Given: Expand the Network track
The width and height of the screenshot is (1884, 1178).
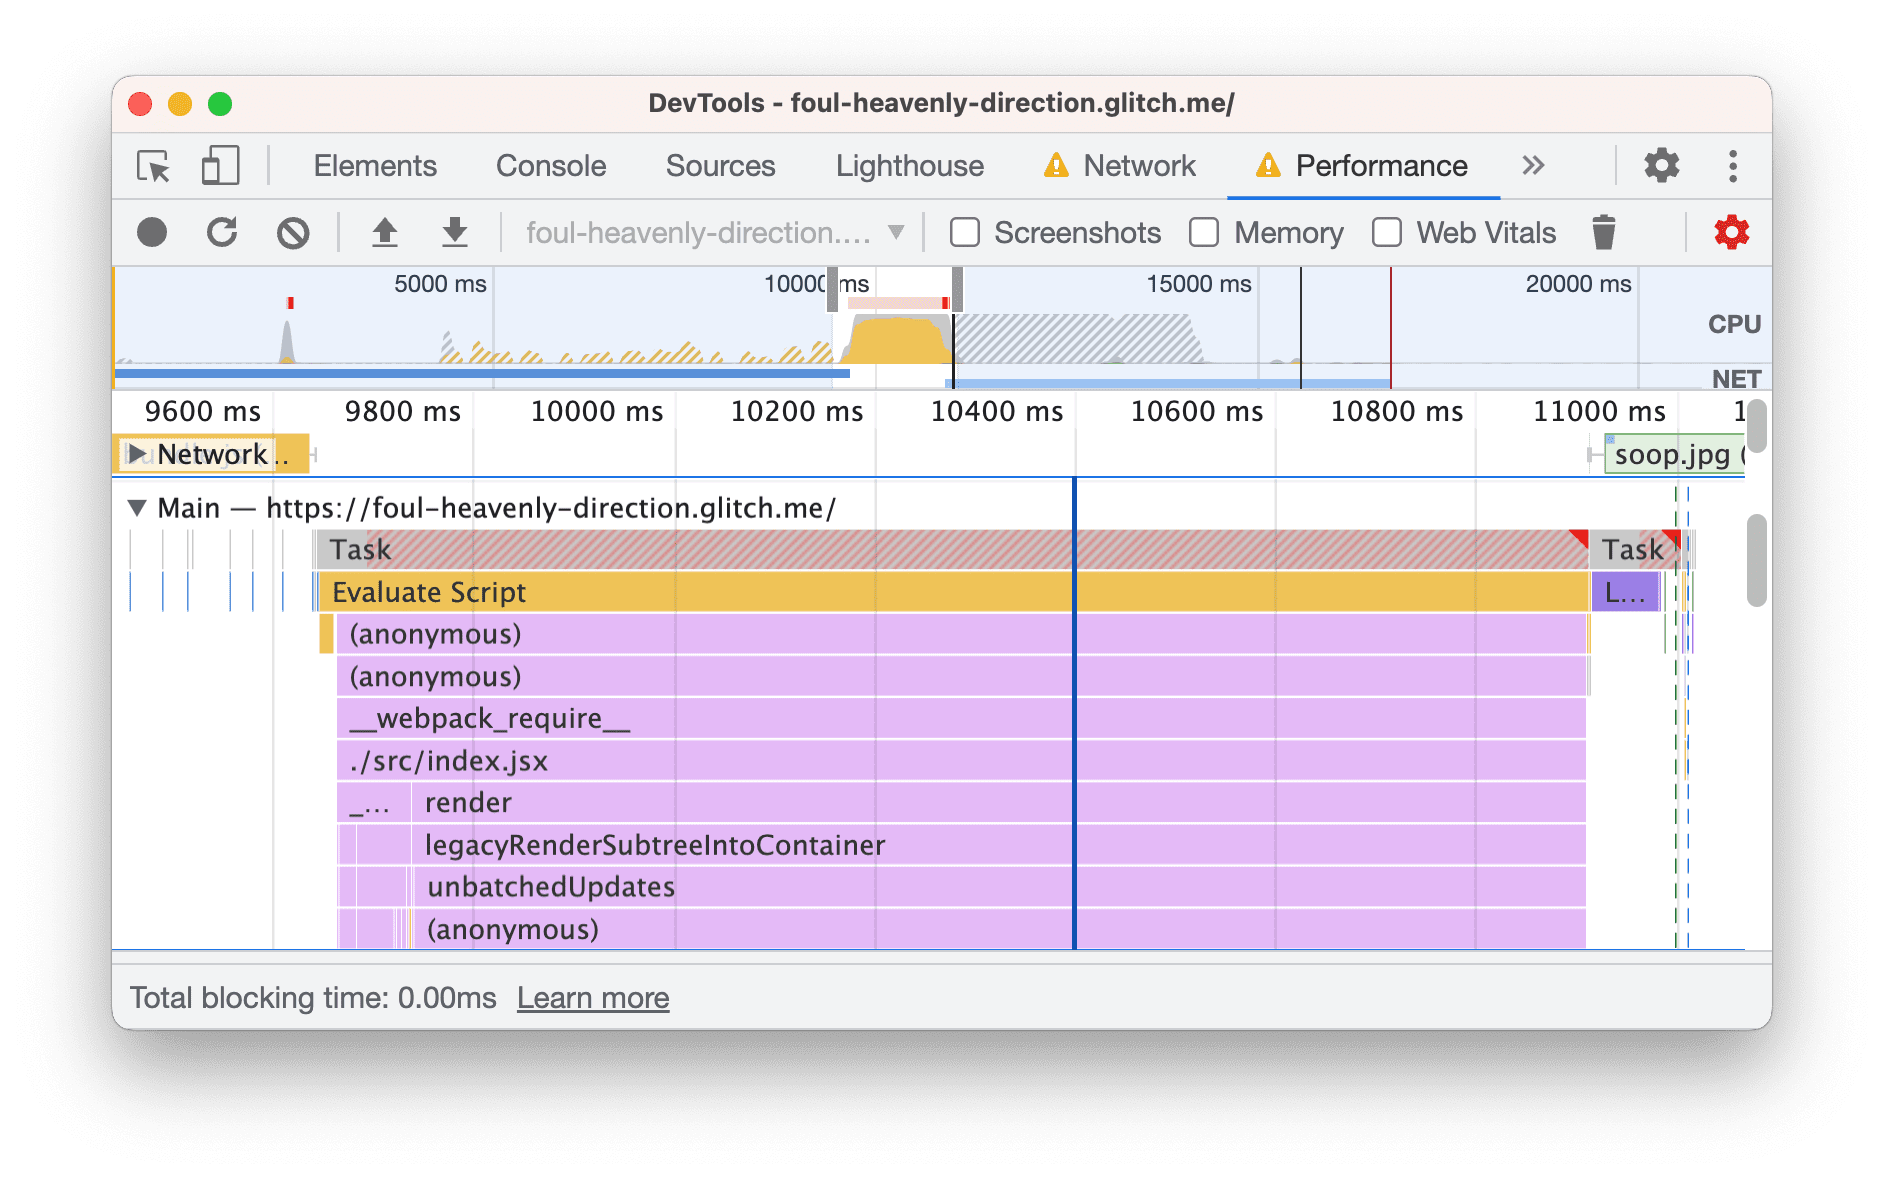Looking at the screenshot, I should [137, 454].
